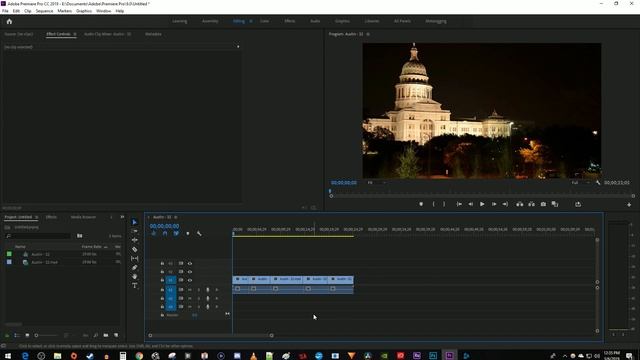Image resolution: width=640 pixels, height=360 pixels.
Task: Open the Comparison View button
Action: pos(555,204)
